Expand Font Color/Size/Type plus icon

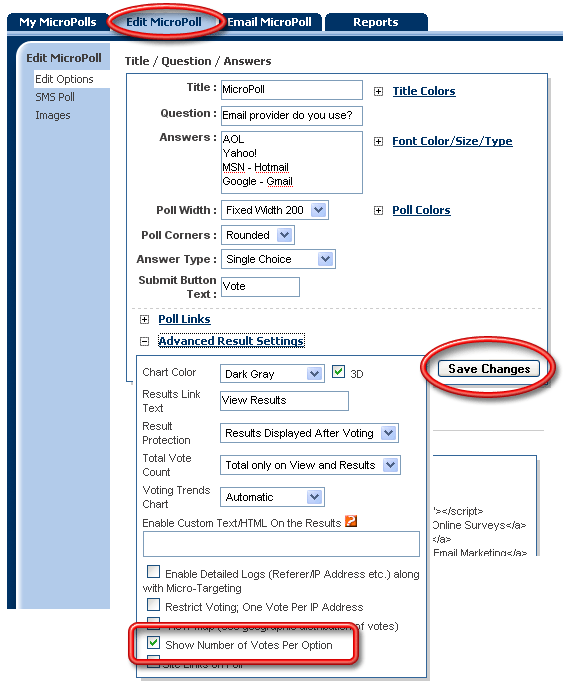(378, 141)
